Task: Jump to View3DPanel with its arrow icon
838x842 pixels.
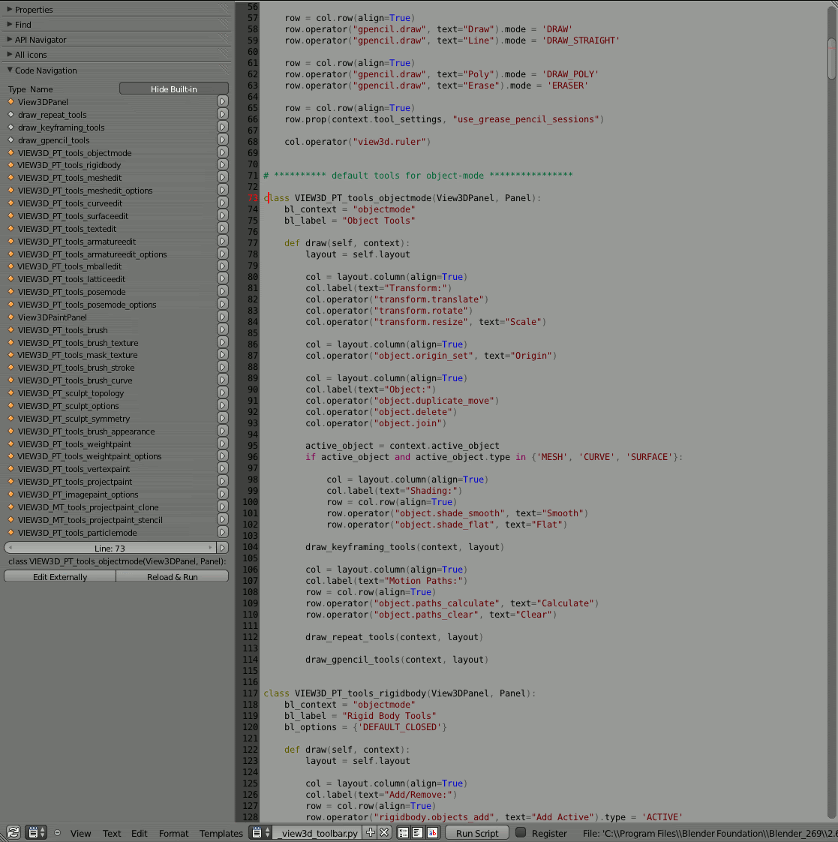Action: [x=223, y=101]
